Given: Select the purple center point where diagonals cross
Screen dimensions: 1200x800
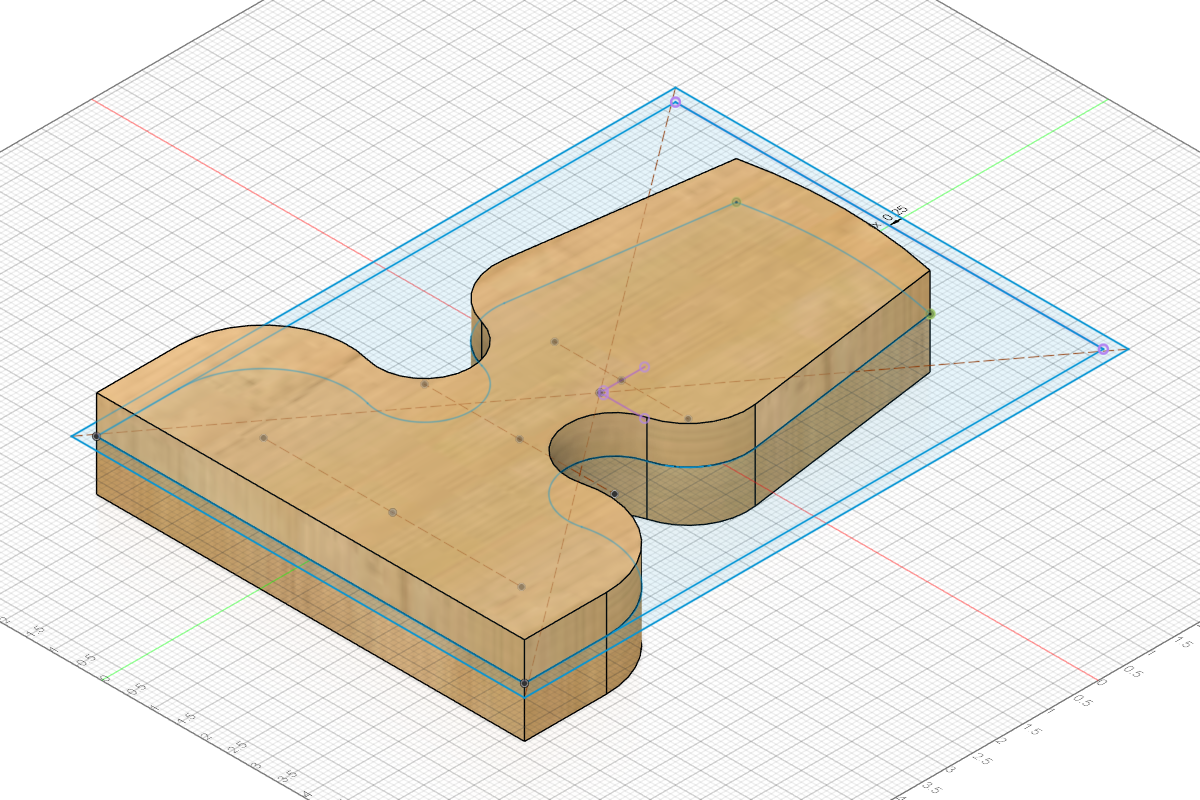Looking at the screenshot, I should coord(601,393).
